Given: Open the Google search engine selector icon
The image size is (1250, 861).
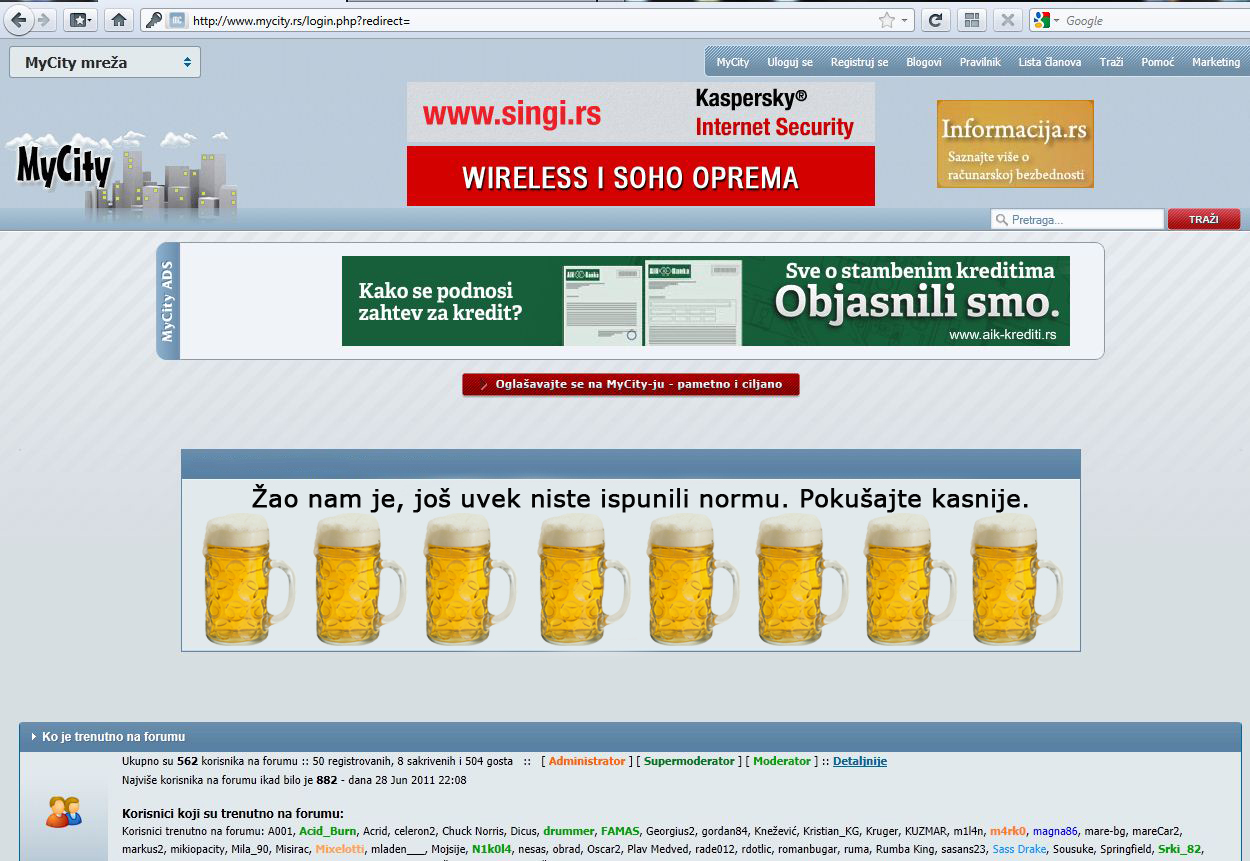Looking at the screenshot, I should 1046,20.
